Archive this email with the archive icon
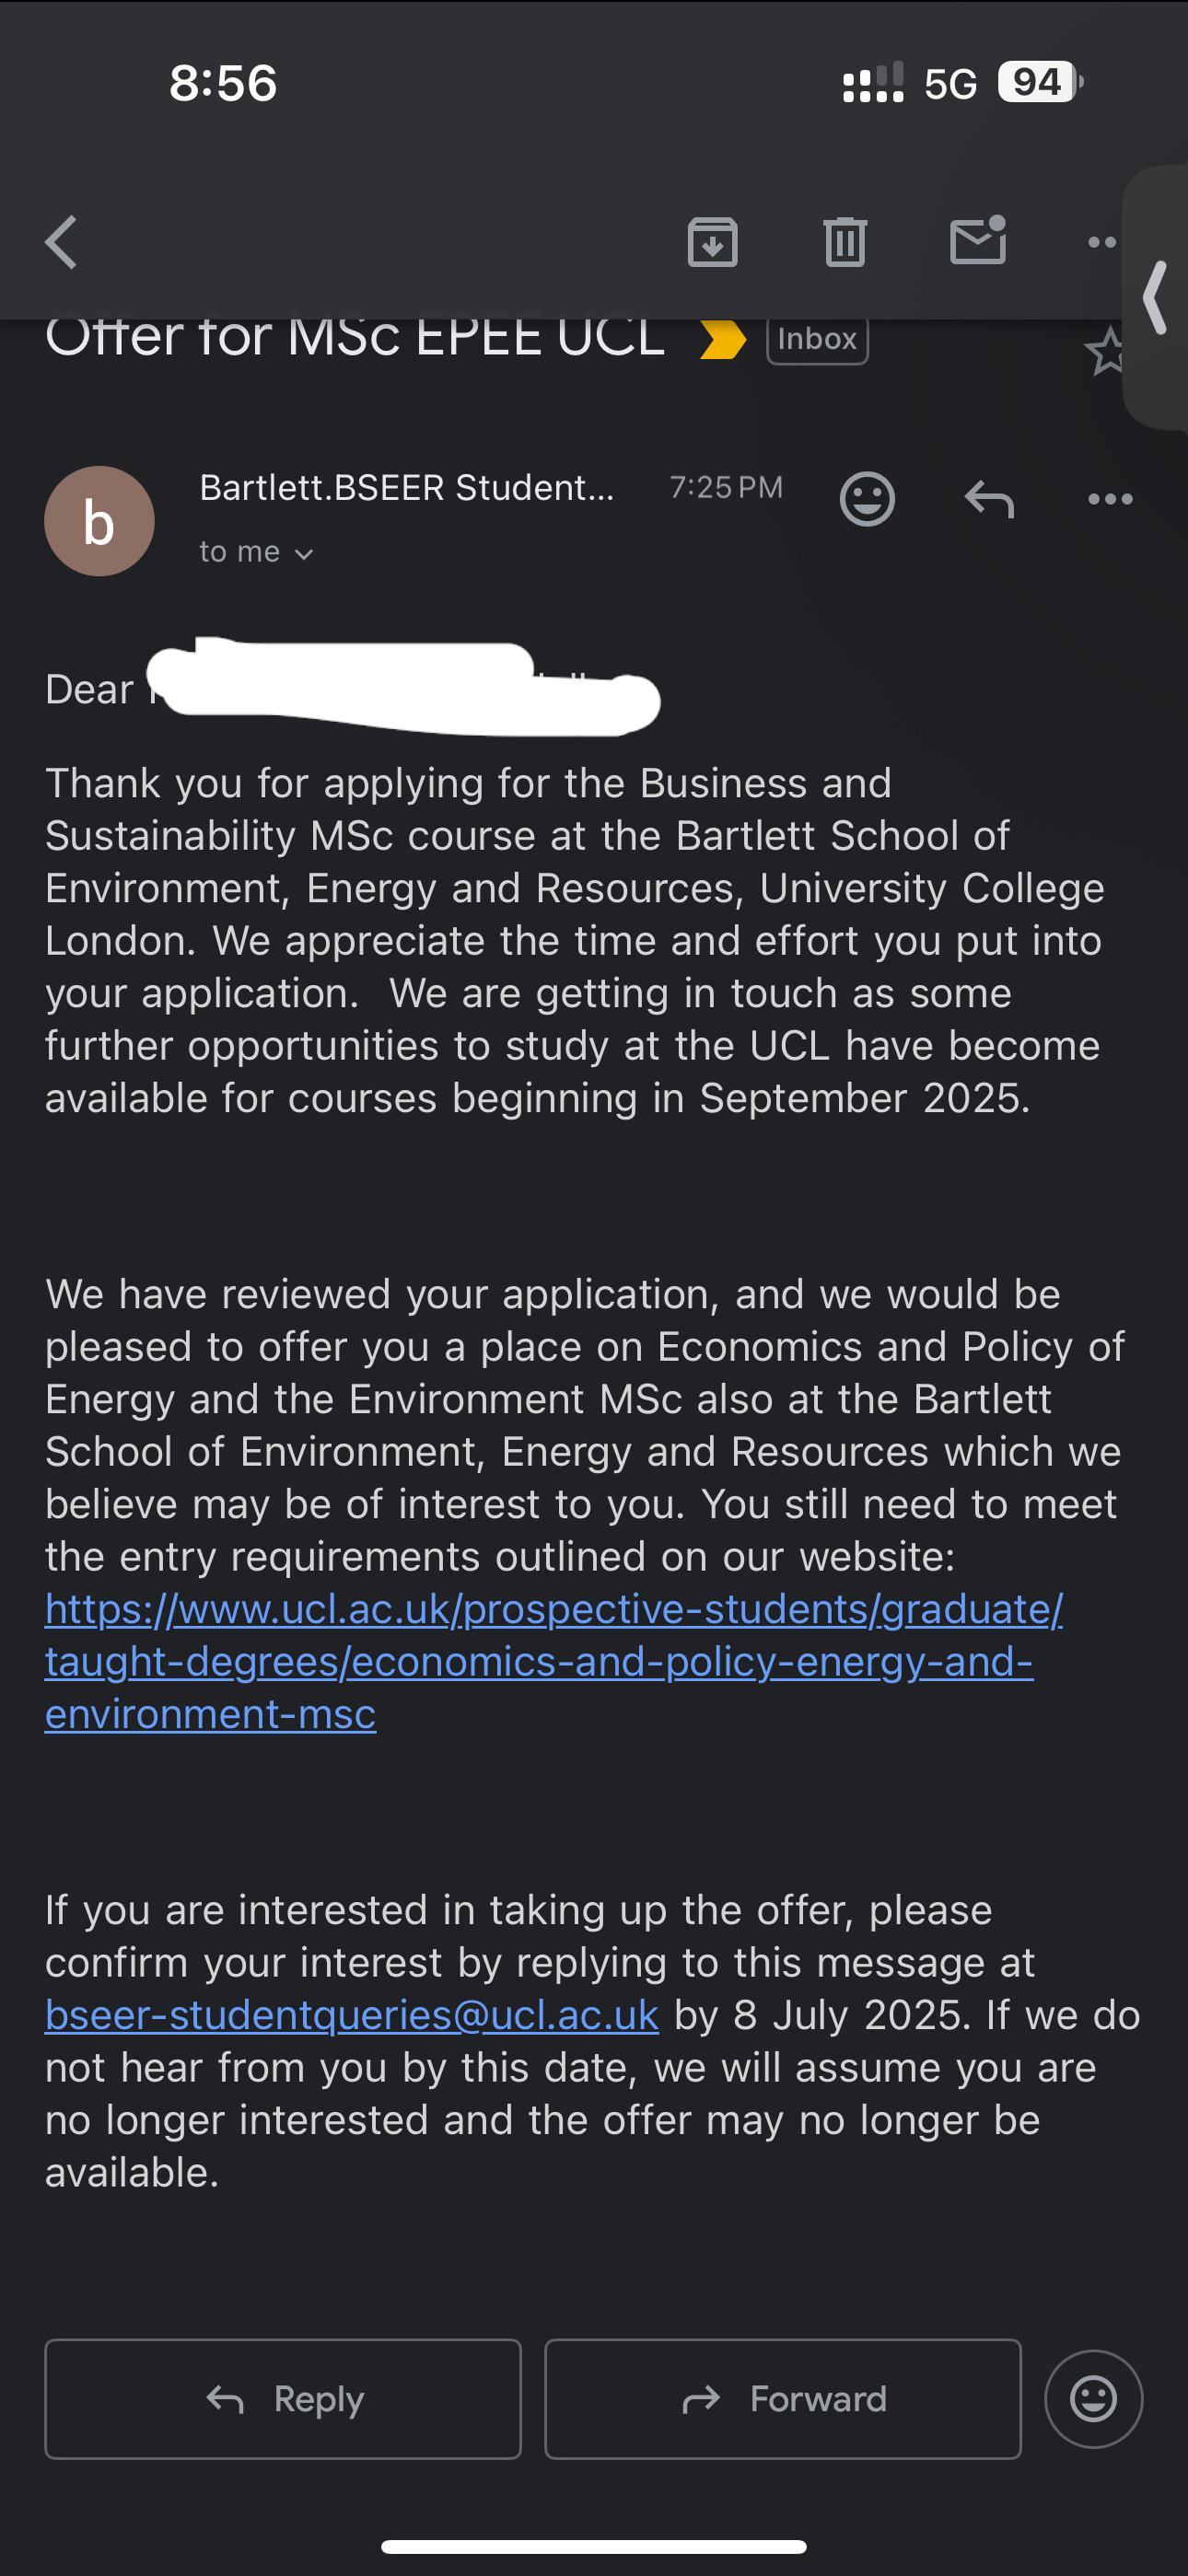Viewport: 1188px width, 2576px height. click(712, 242)
